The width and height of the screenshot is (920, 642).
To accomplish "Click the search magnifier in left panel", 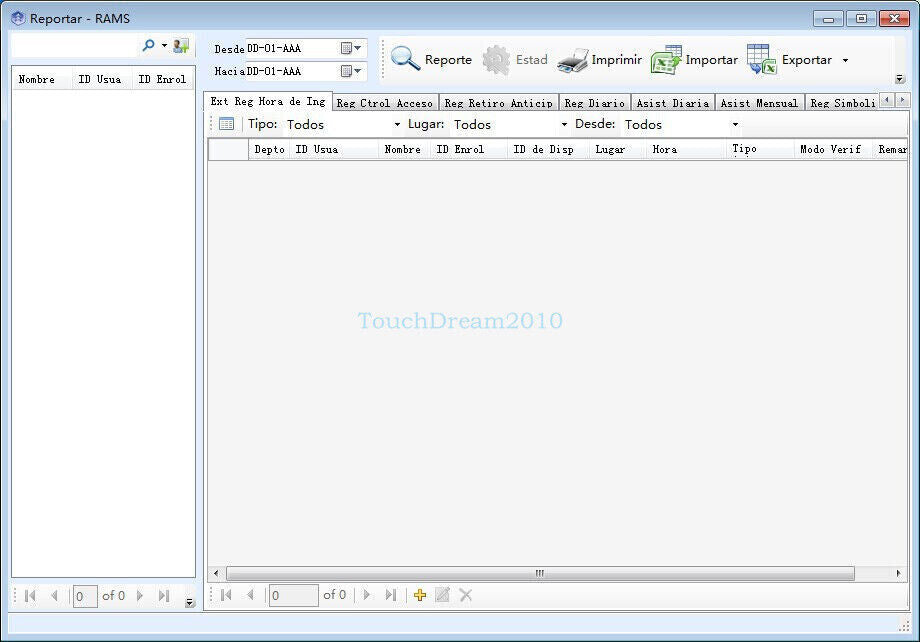I will point(149,46).
